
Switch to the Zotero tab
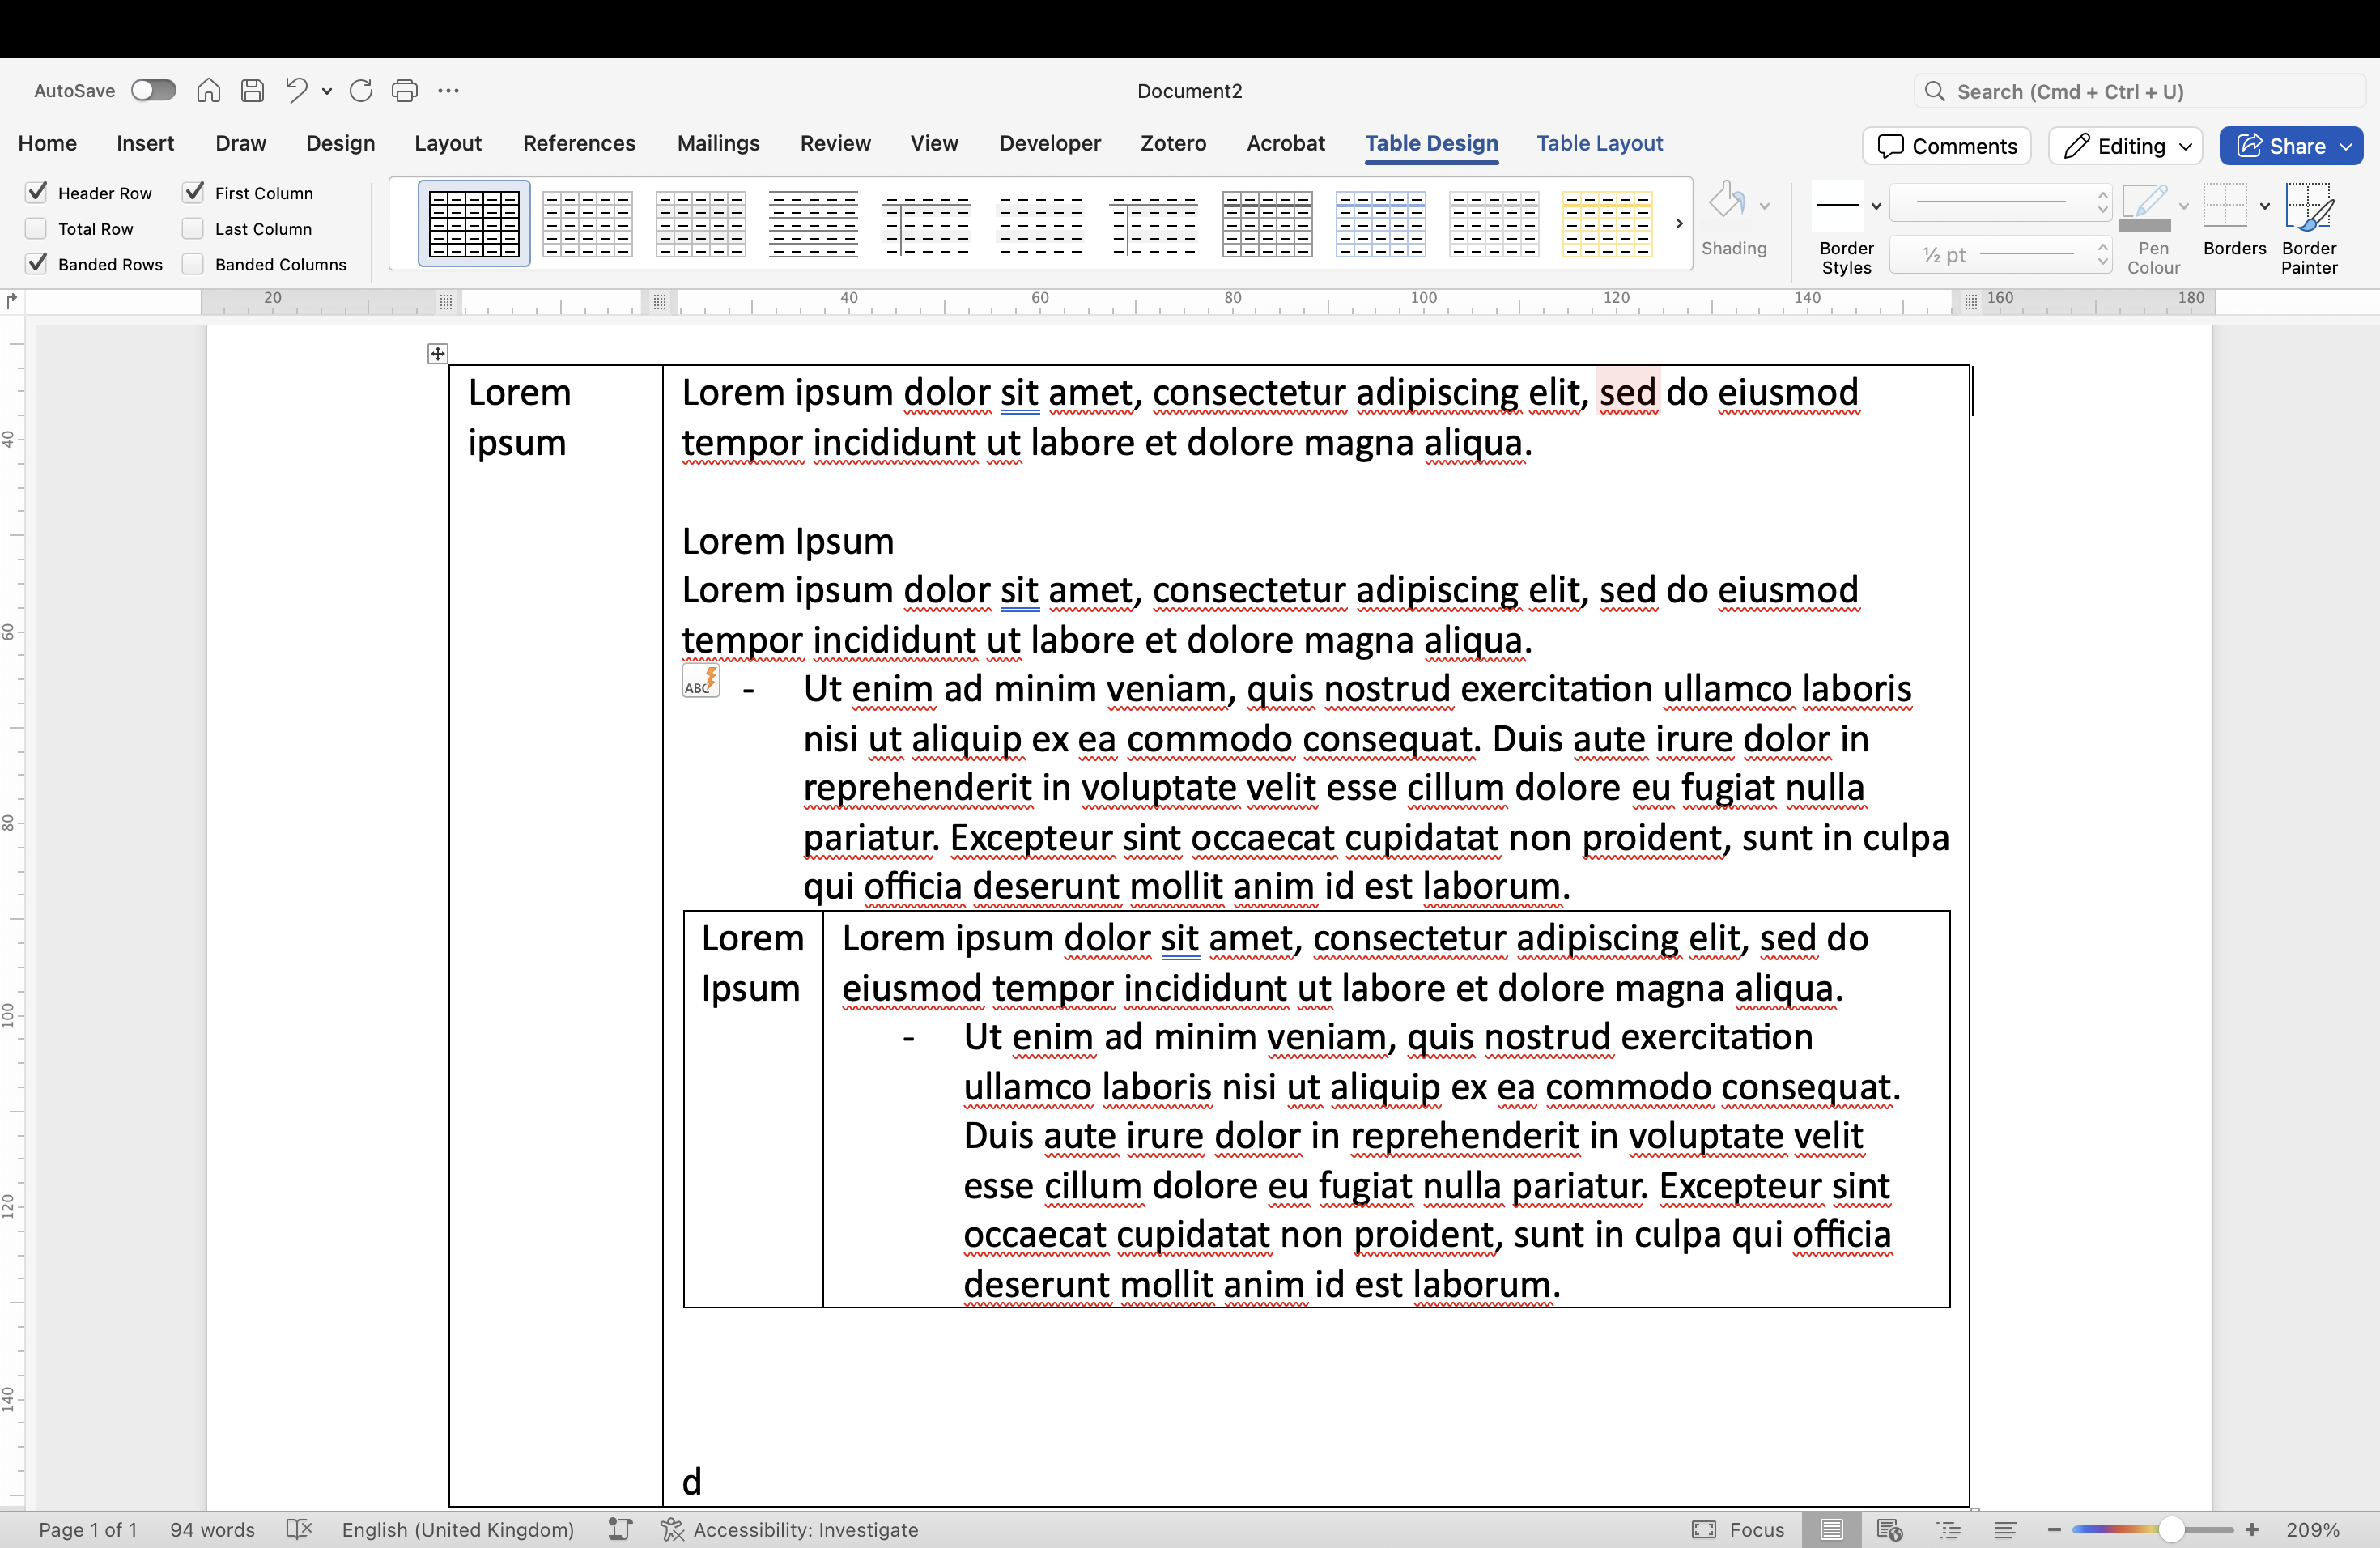(x=1173, y=143)
